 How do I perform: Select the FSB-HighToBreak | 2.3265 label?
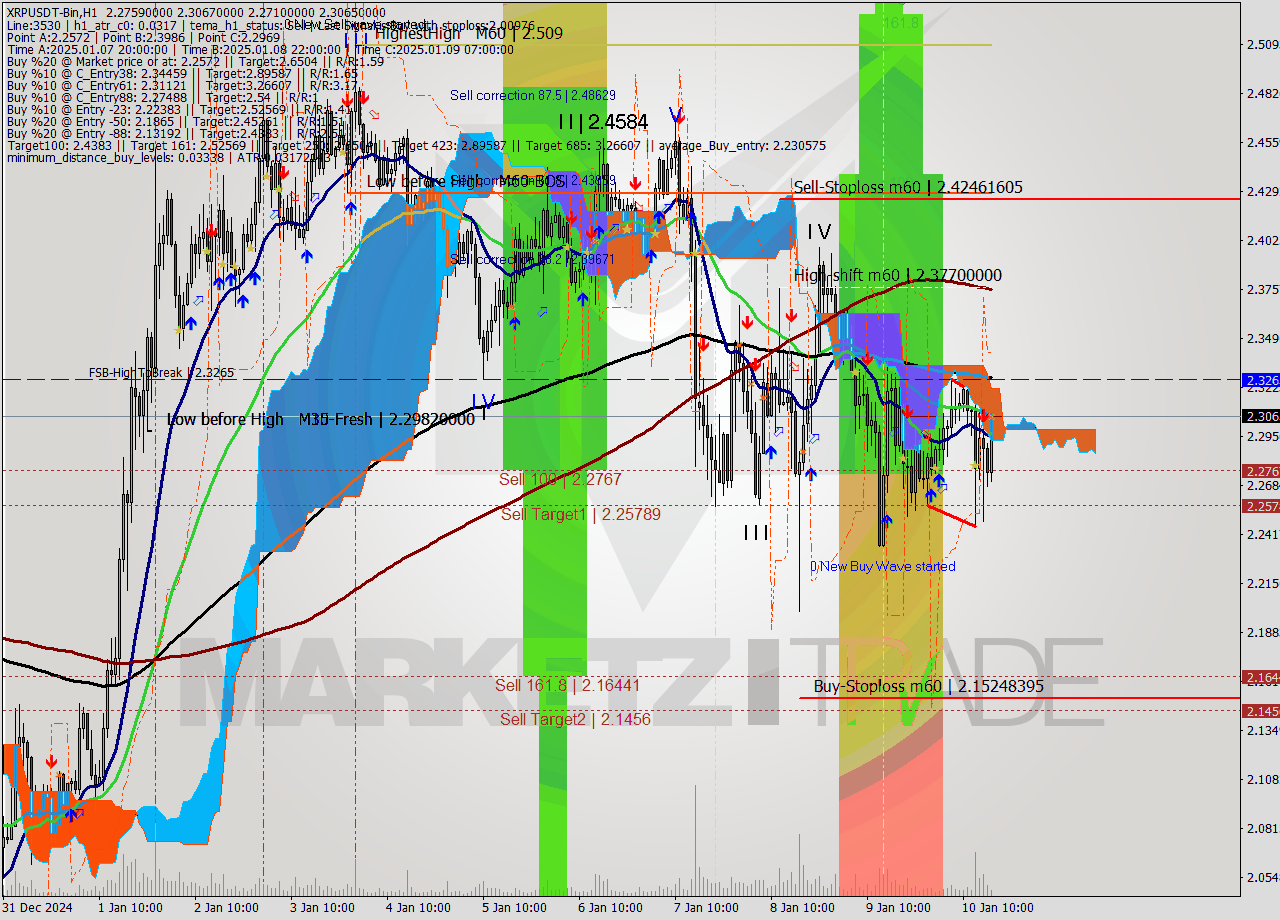161,372
